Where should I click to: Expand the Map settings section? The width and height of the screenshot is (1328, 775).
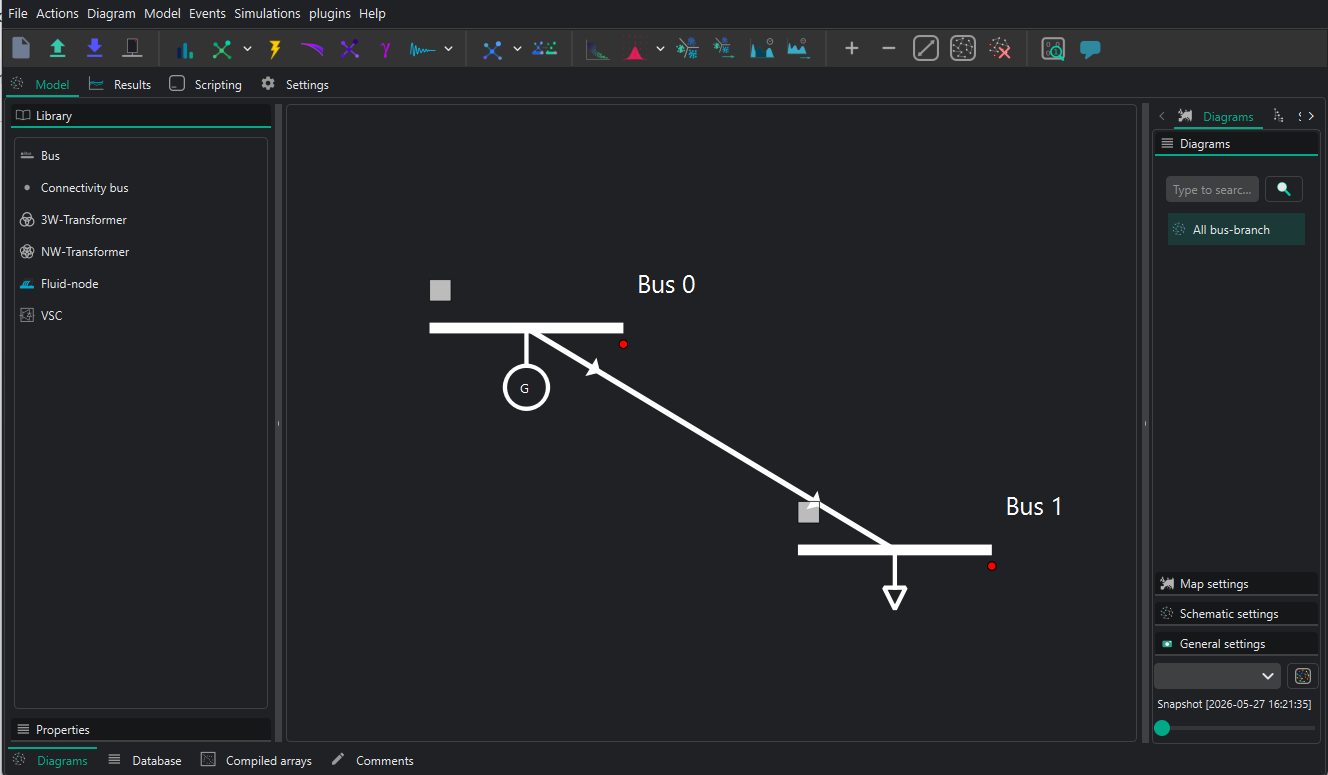point(1236,584)
